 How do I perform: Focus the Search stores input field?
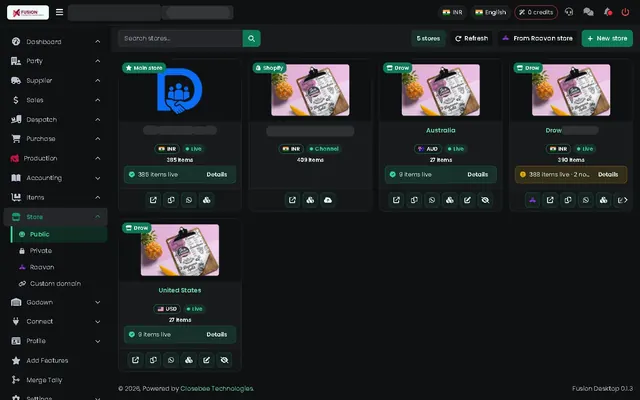point(180,38)
